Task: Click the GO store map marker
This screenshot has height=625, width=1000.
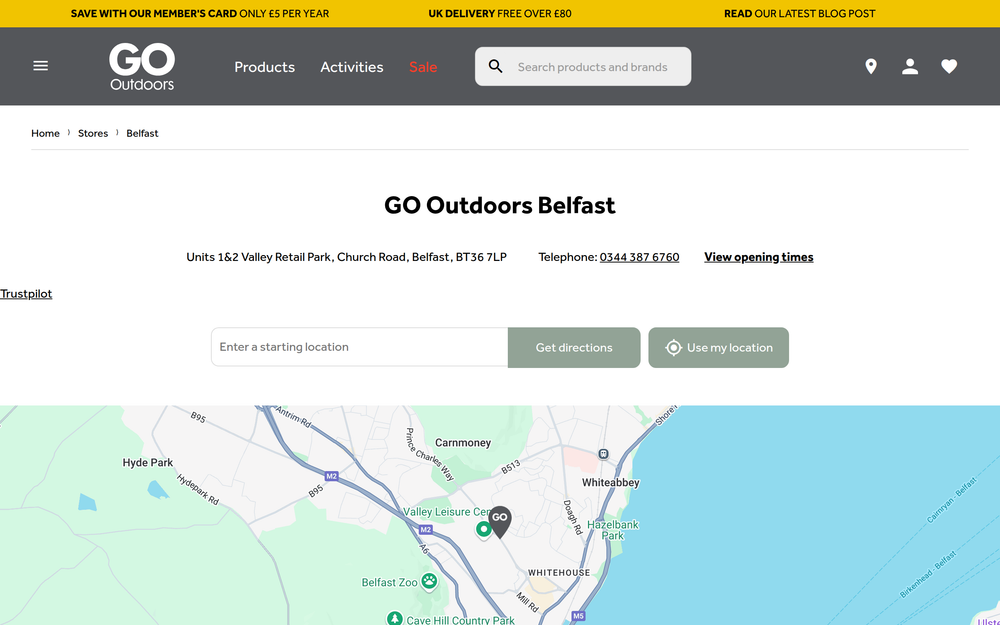Action: [500, 522]
